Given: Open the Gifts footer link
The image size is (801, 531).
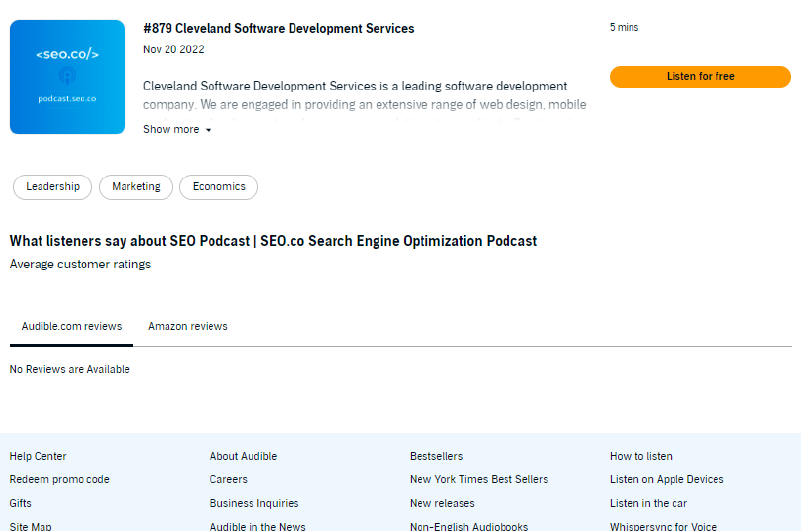Looking at the screenshot, I should point(20,503).
